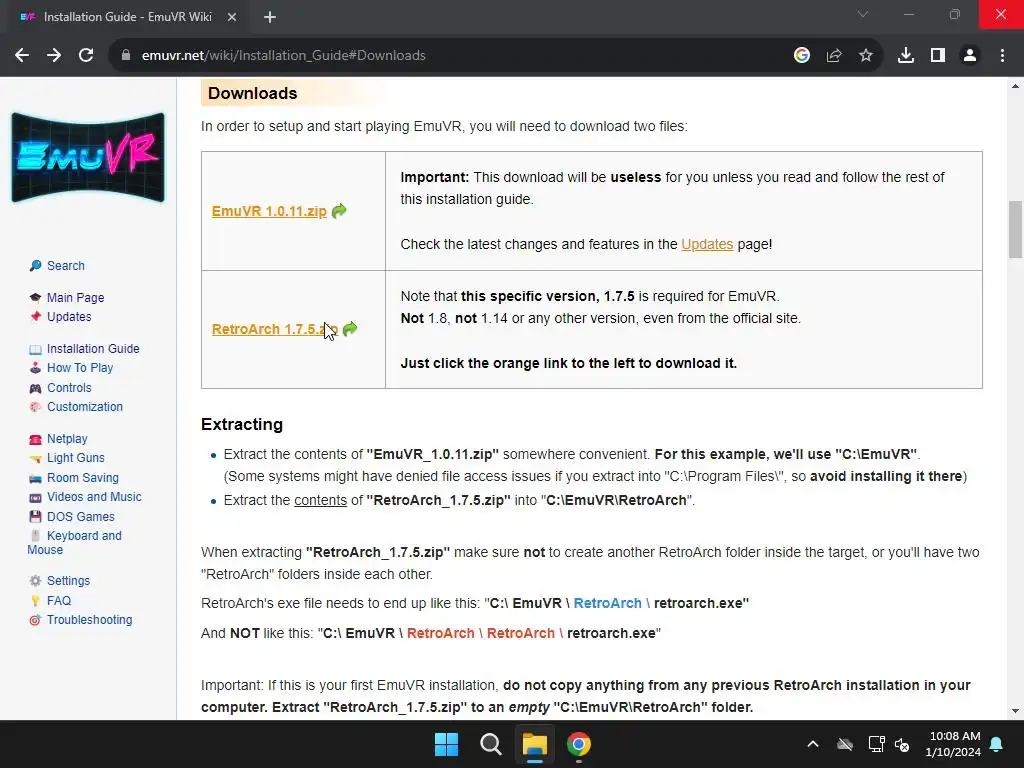This screenshot has height=768, width=1024.
Task: Go back to the previous page
Action: (22, 56)
